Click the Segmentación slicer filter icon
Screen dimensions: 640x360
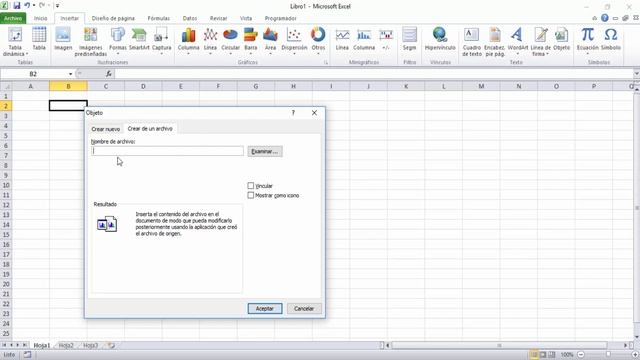coord(409,39)
